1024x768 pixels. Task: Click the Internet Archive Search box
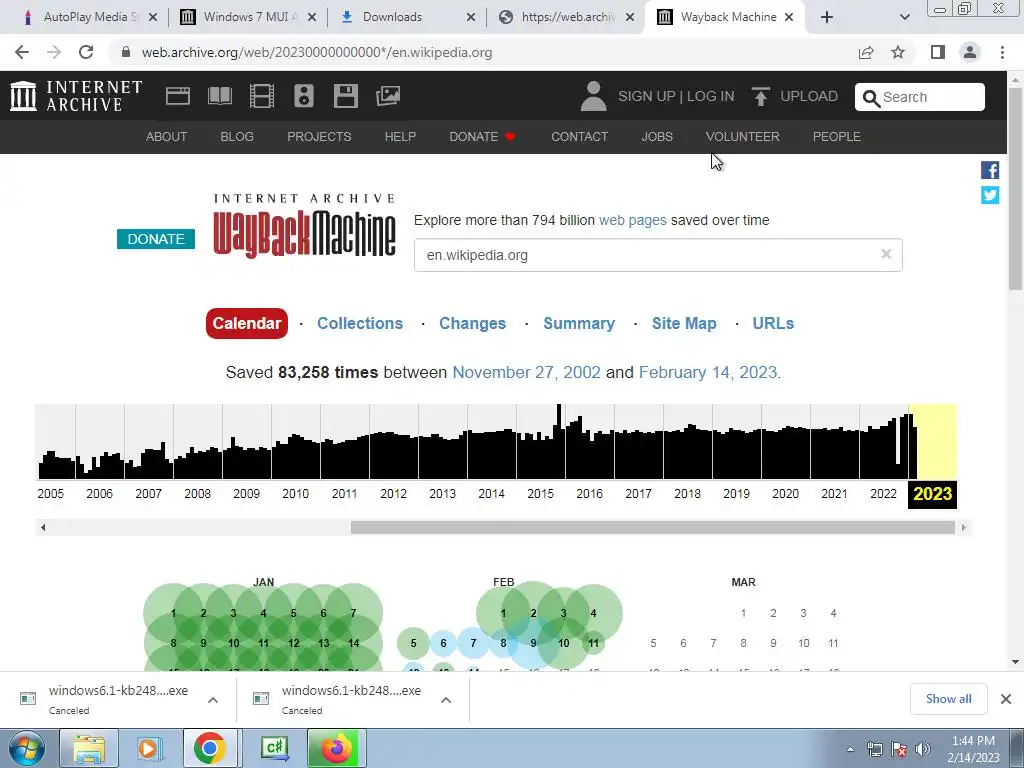(920, 97)
